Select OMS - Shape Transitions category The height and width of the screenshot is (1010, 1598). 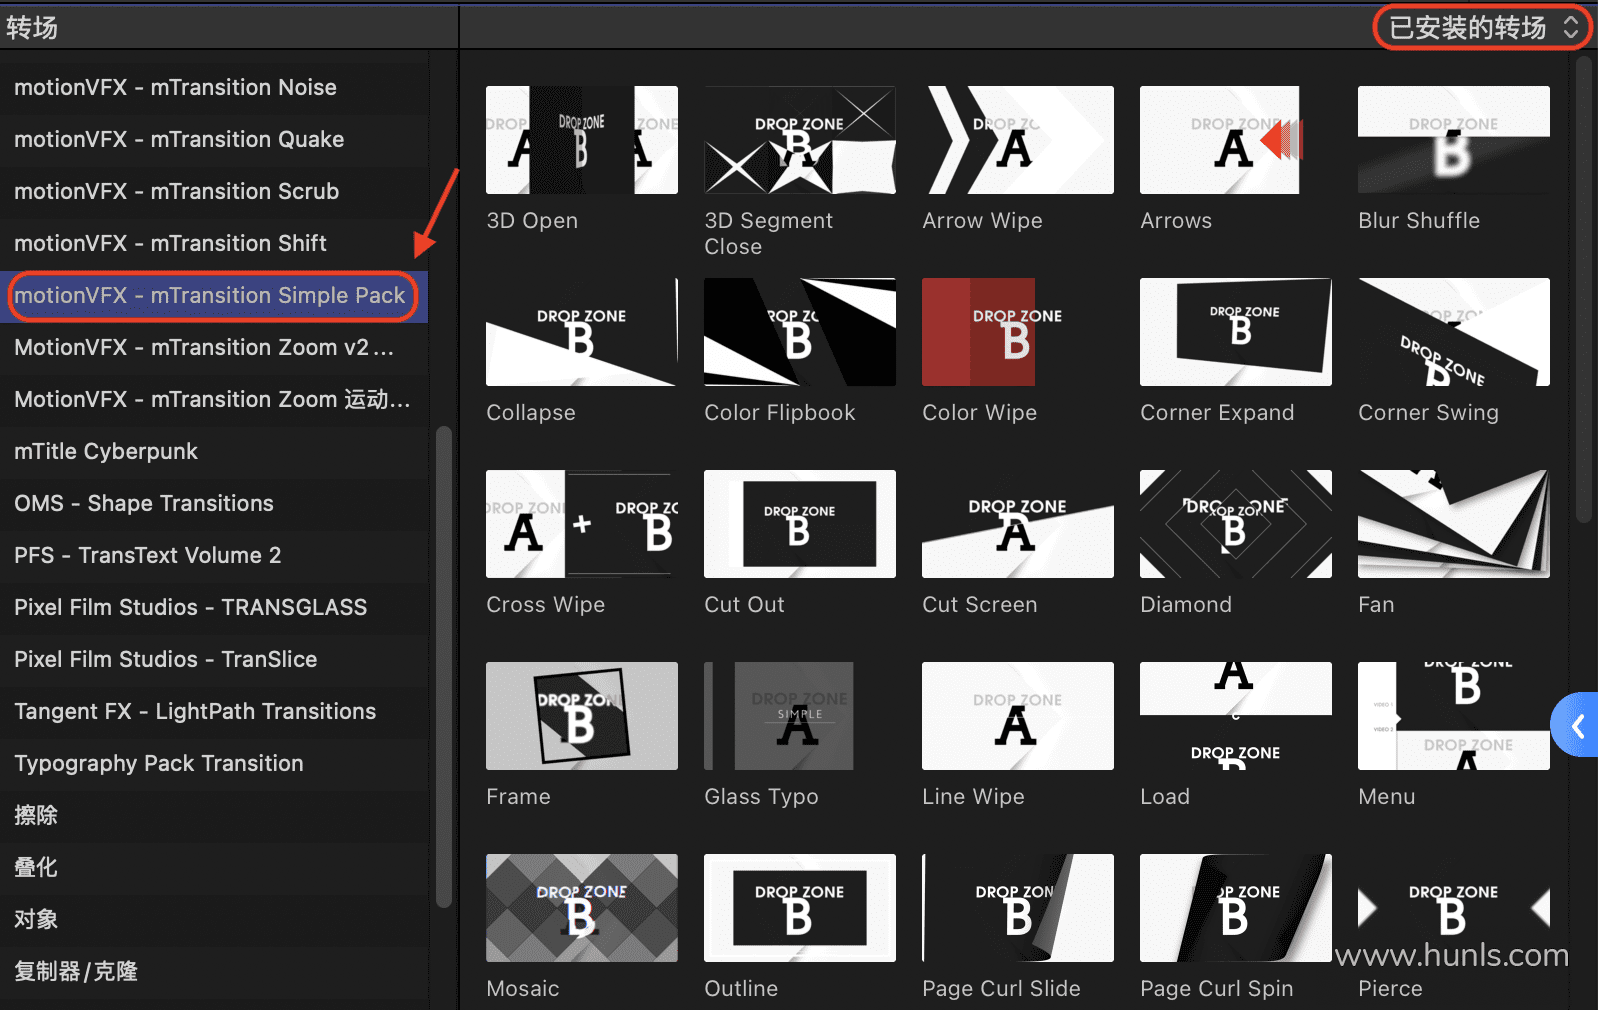click(214, 503)
